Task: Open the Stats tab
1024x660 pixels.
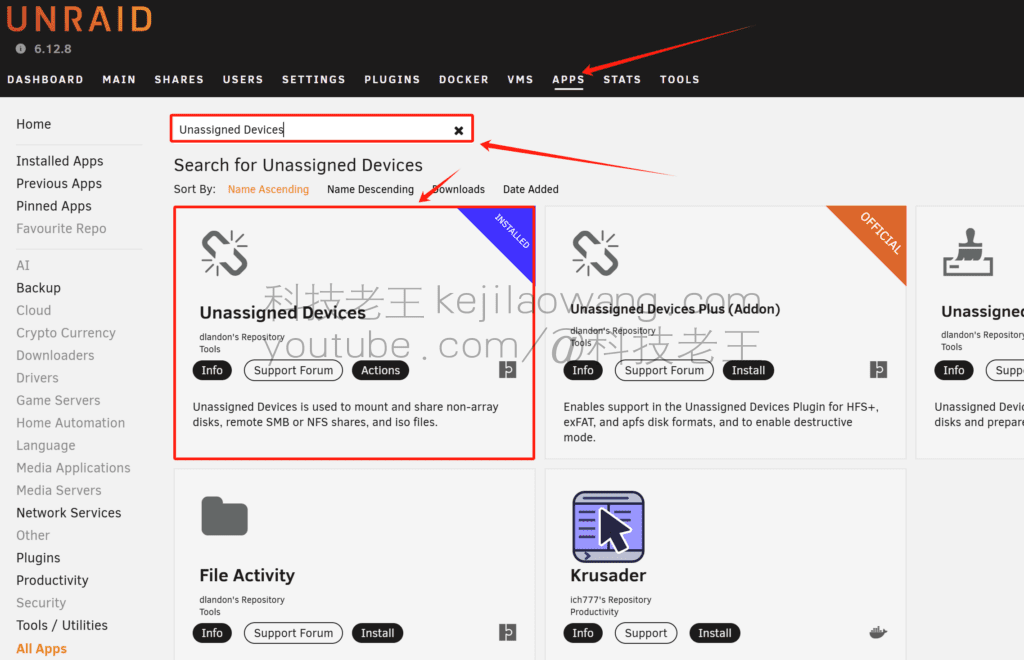Action: tap(622, 80)
